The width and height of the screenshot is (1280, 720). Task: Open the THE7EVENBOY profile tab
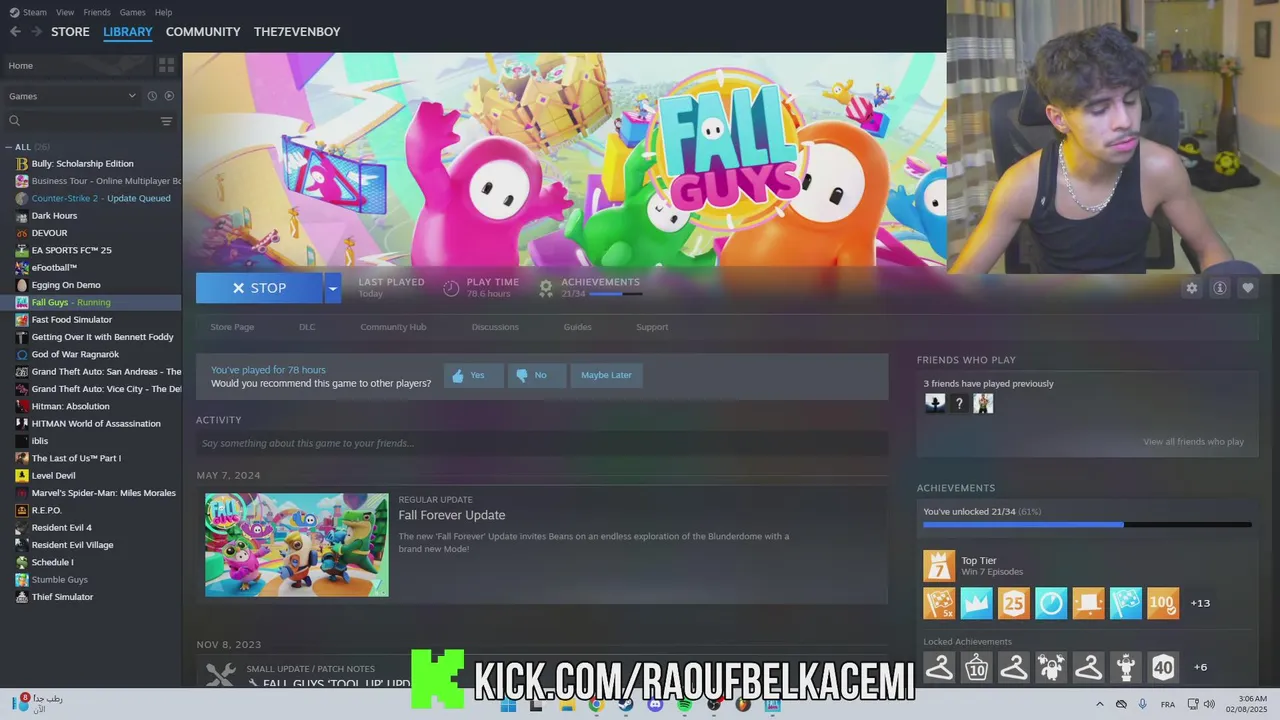tap(297, 32)
